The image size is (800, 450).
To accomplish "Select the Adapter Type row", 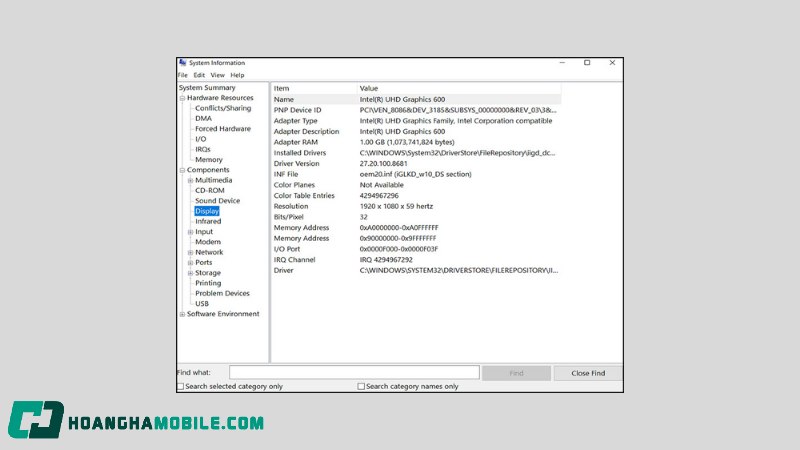I will point(416,121).
